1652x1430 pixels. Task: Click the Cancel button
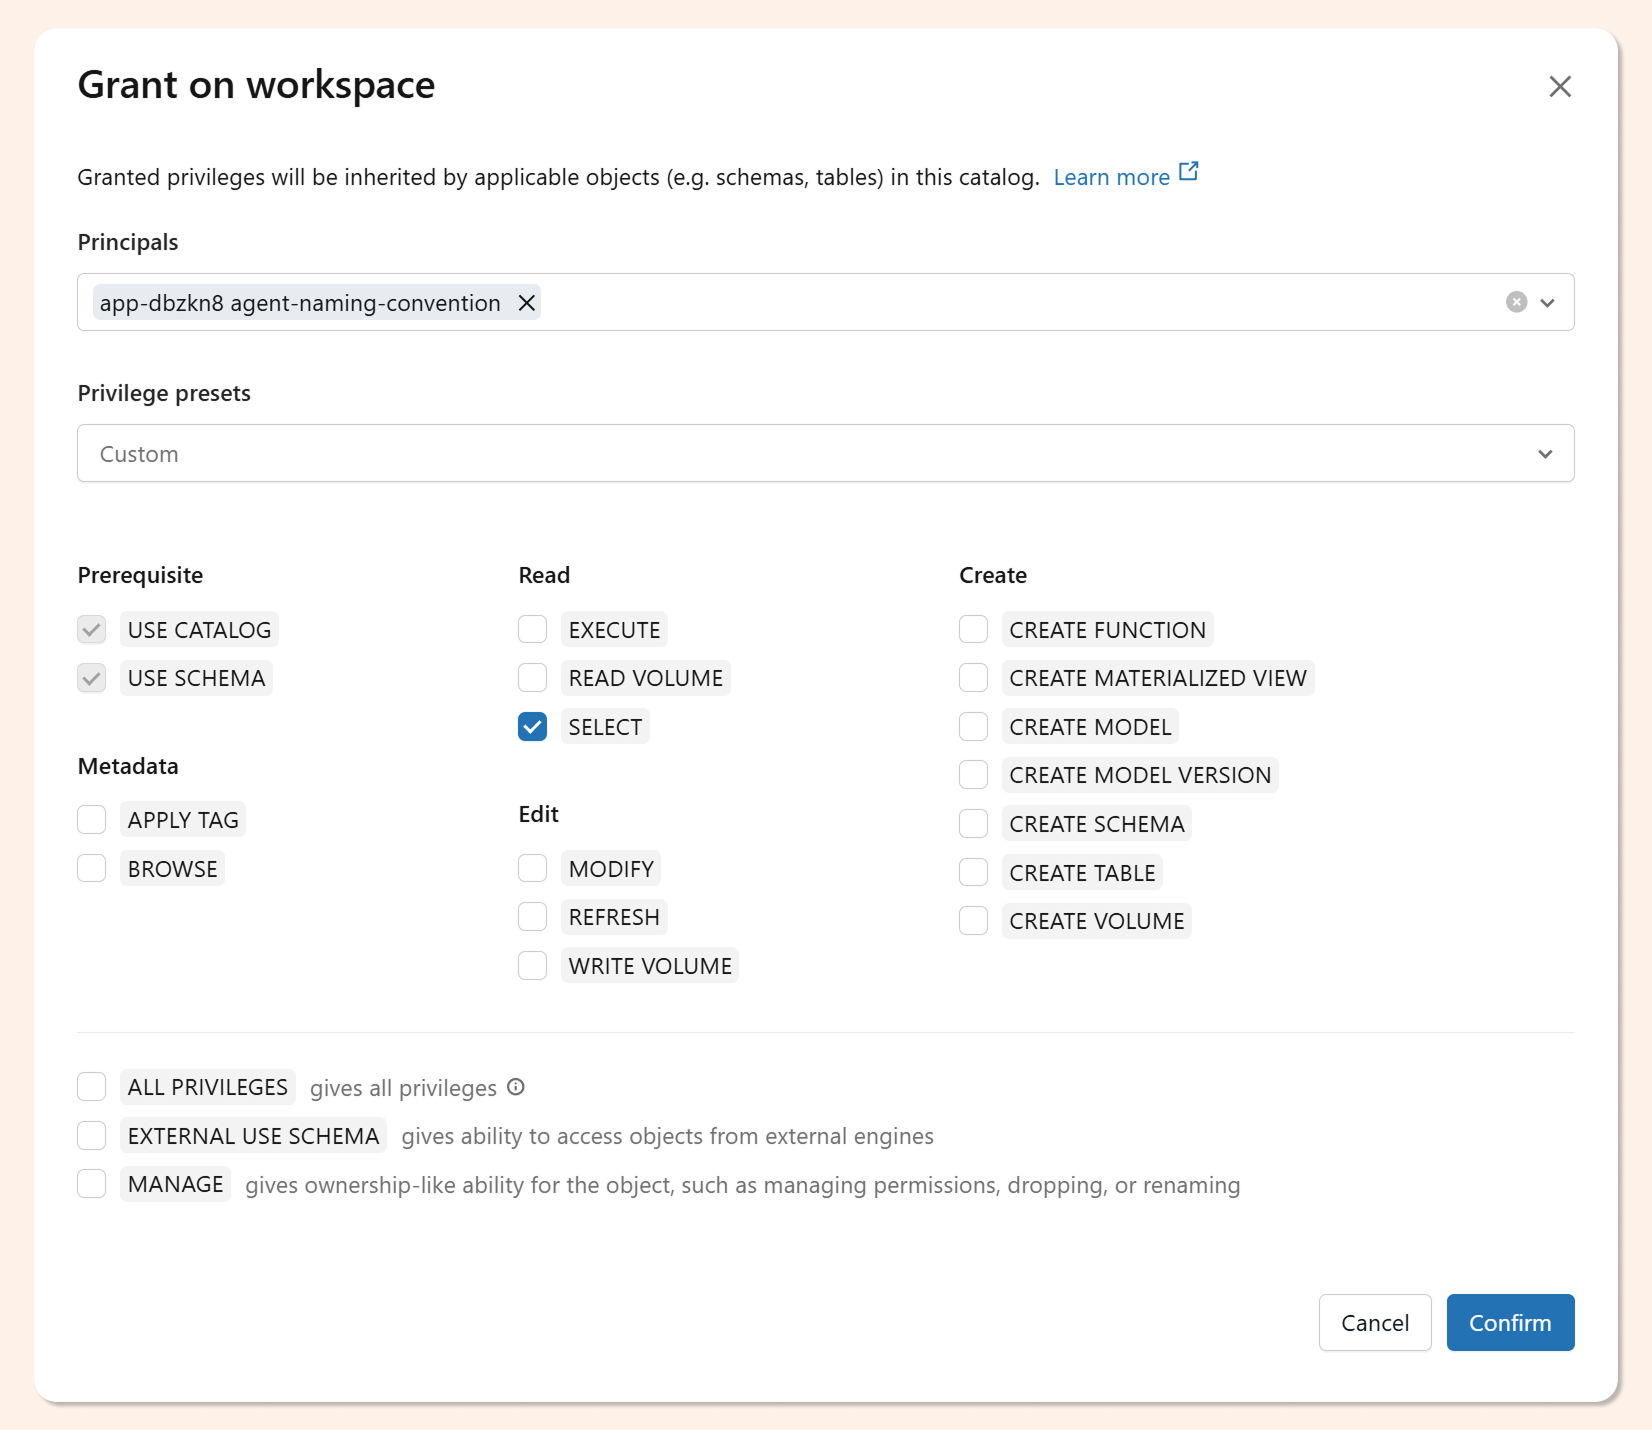point(1374,1323)
